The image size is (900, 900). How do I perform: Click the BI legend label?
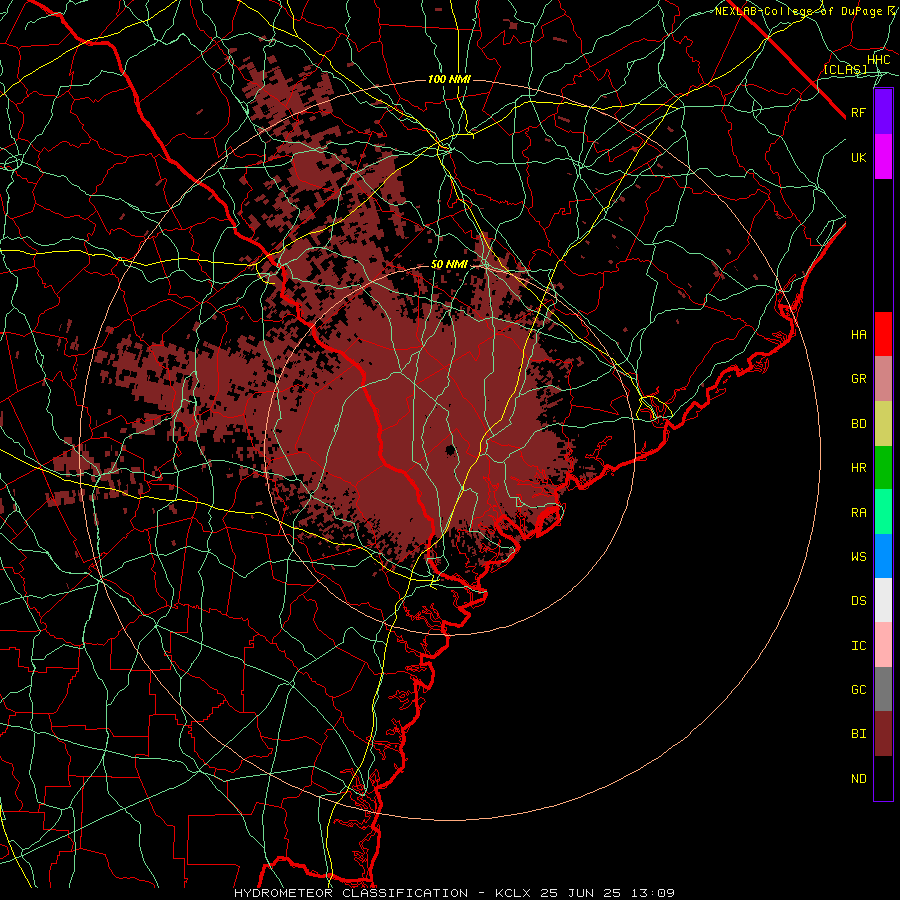pos(859,734)
